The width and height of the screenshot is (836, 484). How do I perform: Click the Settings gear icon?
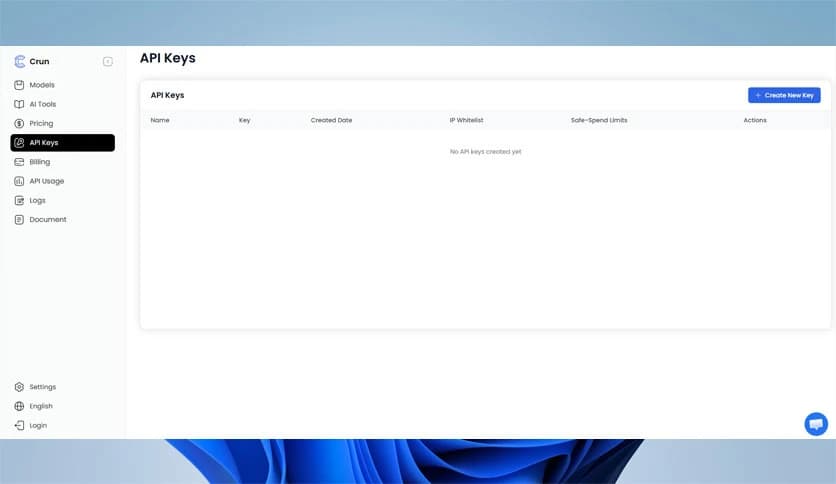click(19, 386)
